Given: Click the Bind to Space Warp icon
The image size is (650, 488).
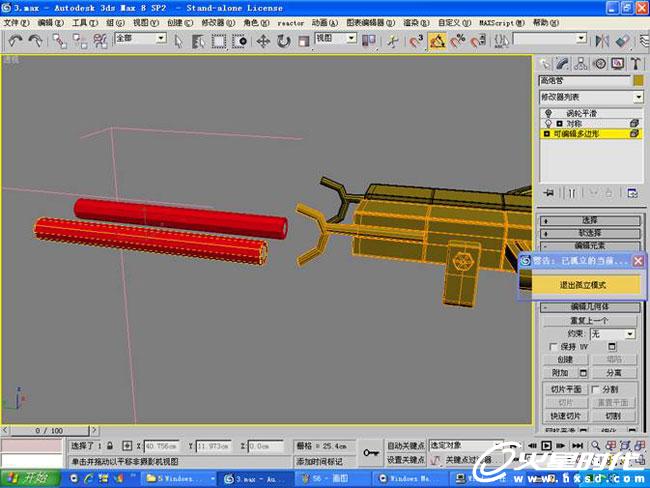Looking at the screenshot, I should (100, 41).
